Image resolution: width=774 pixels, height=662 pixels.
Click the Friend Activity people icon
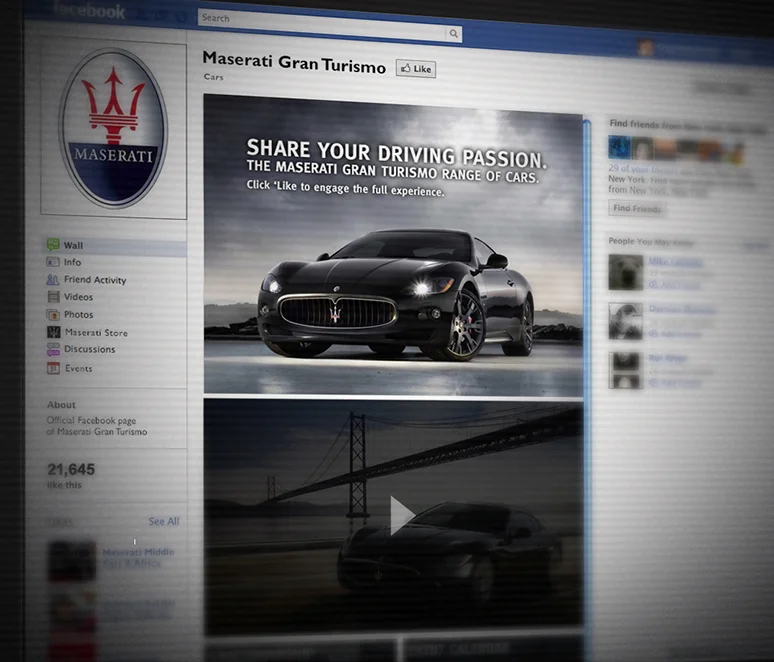pos(53,279)
